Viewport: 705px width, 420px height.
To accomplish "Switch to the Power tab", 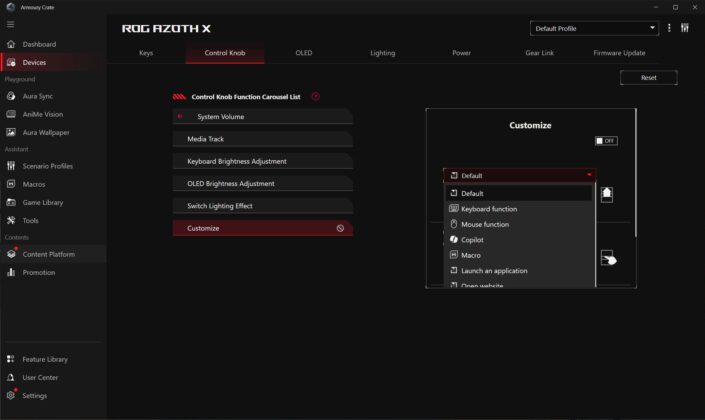I will click(x=461, y=53).
